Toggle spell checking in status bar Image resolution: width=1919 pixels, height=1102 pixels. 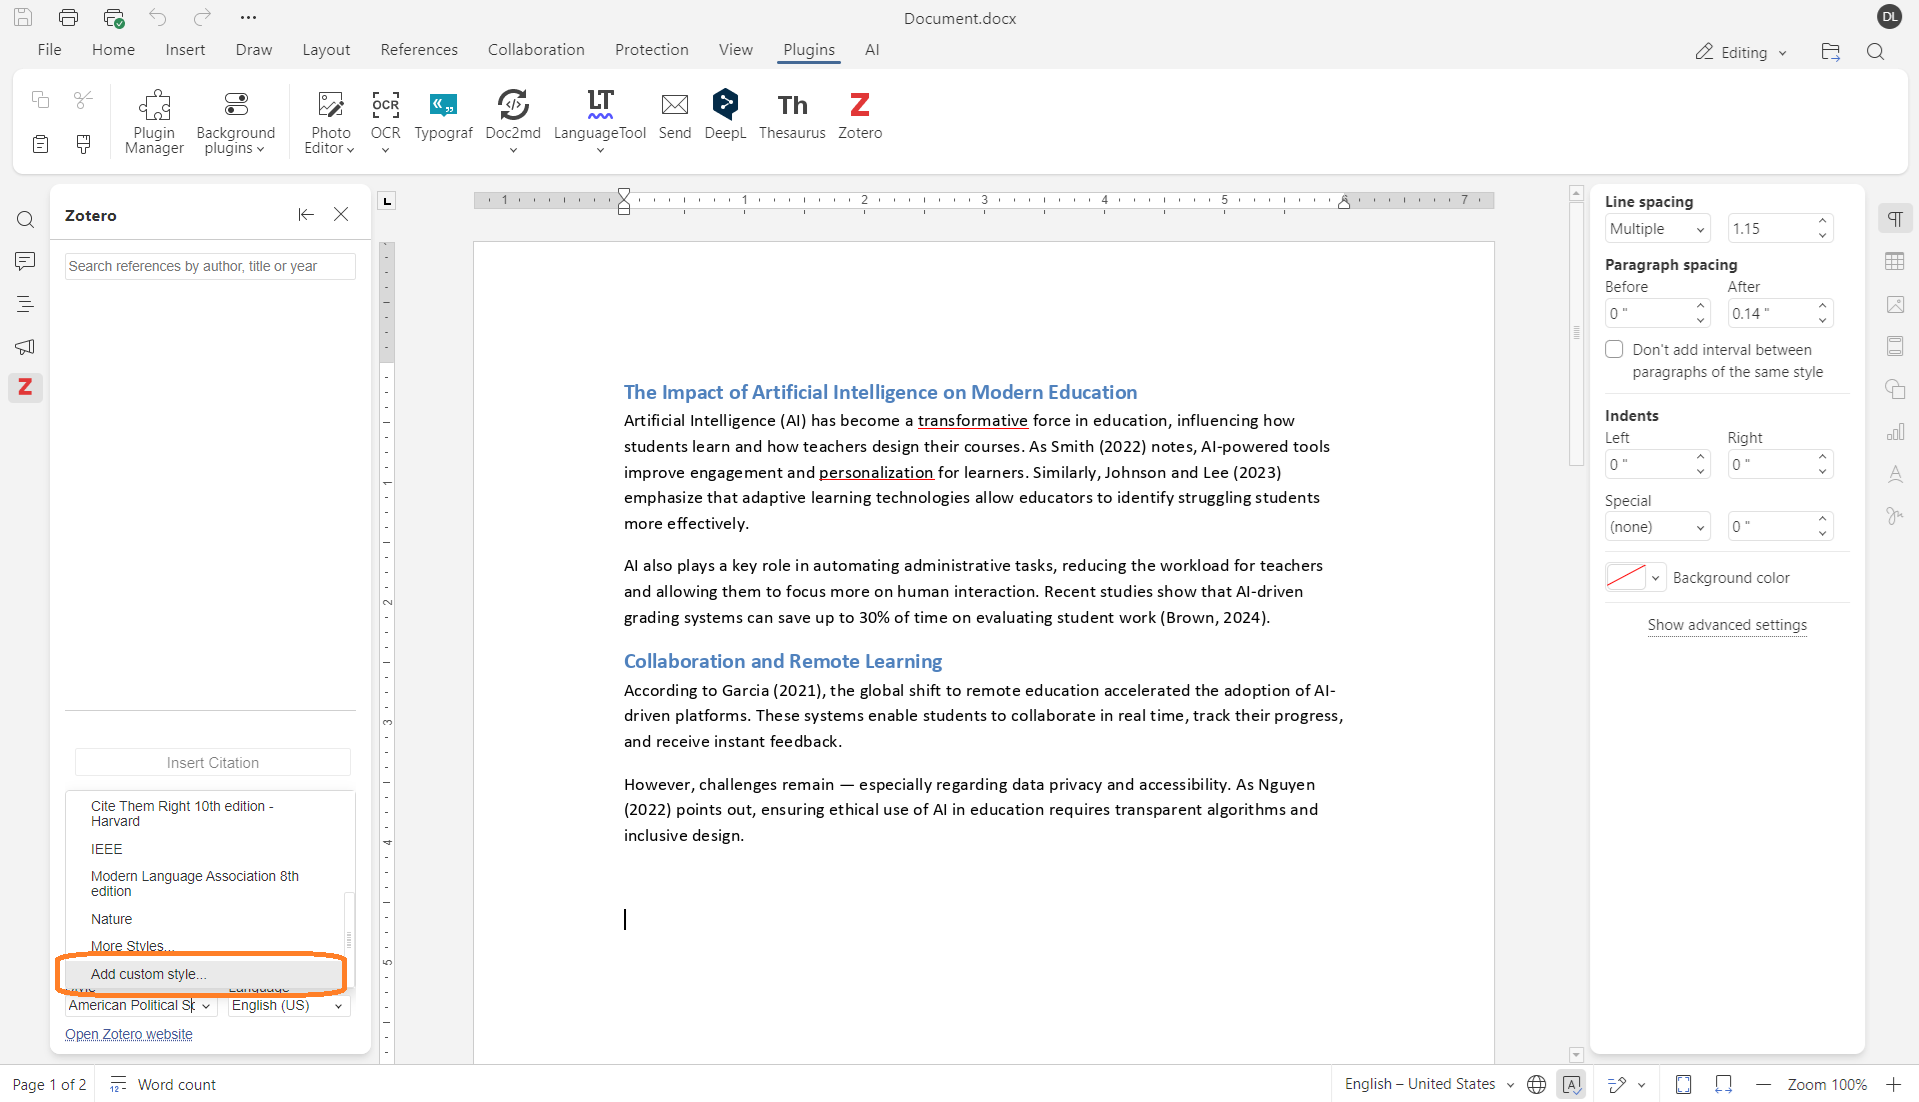pos(1572,1084)
